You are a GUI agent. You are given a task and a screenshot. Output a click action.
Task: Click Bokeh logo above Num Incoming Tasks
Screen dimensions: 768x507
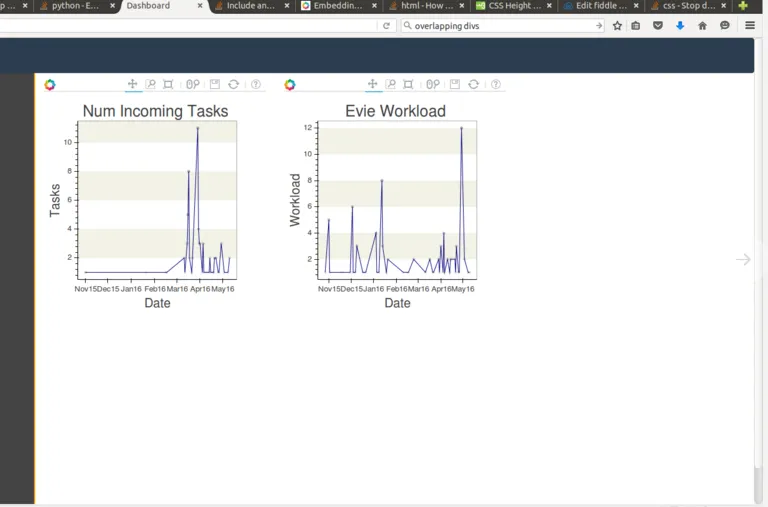point(50,85)
